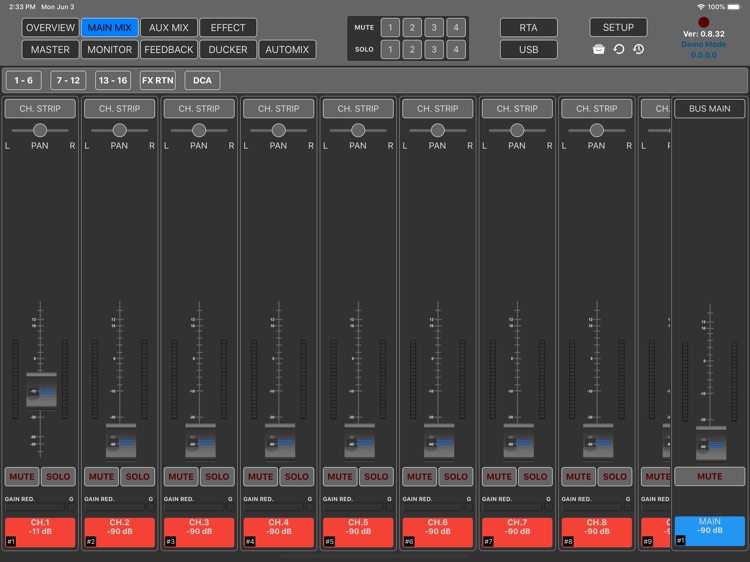Tap the Wi-Fi status icon
This screenshot has width=750, height=562.
[701, 6]
